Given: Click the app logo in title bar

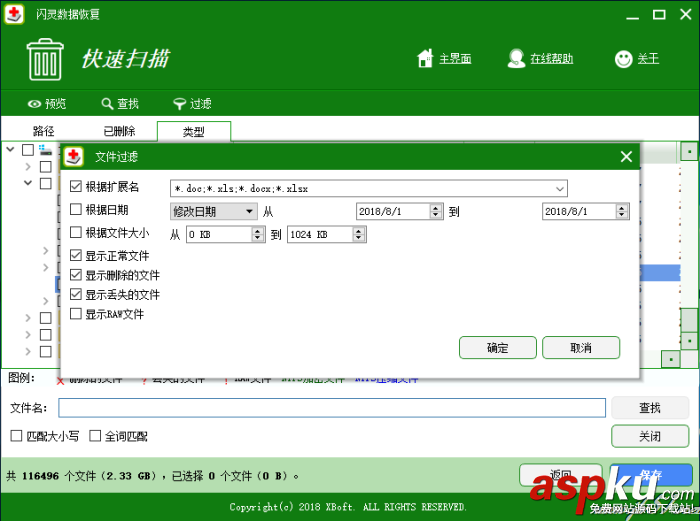Looking at the screenshot, I should point(14,14).
